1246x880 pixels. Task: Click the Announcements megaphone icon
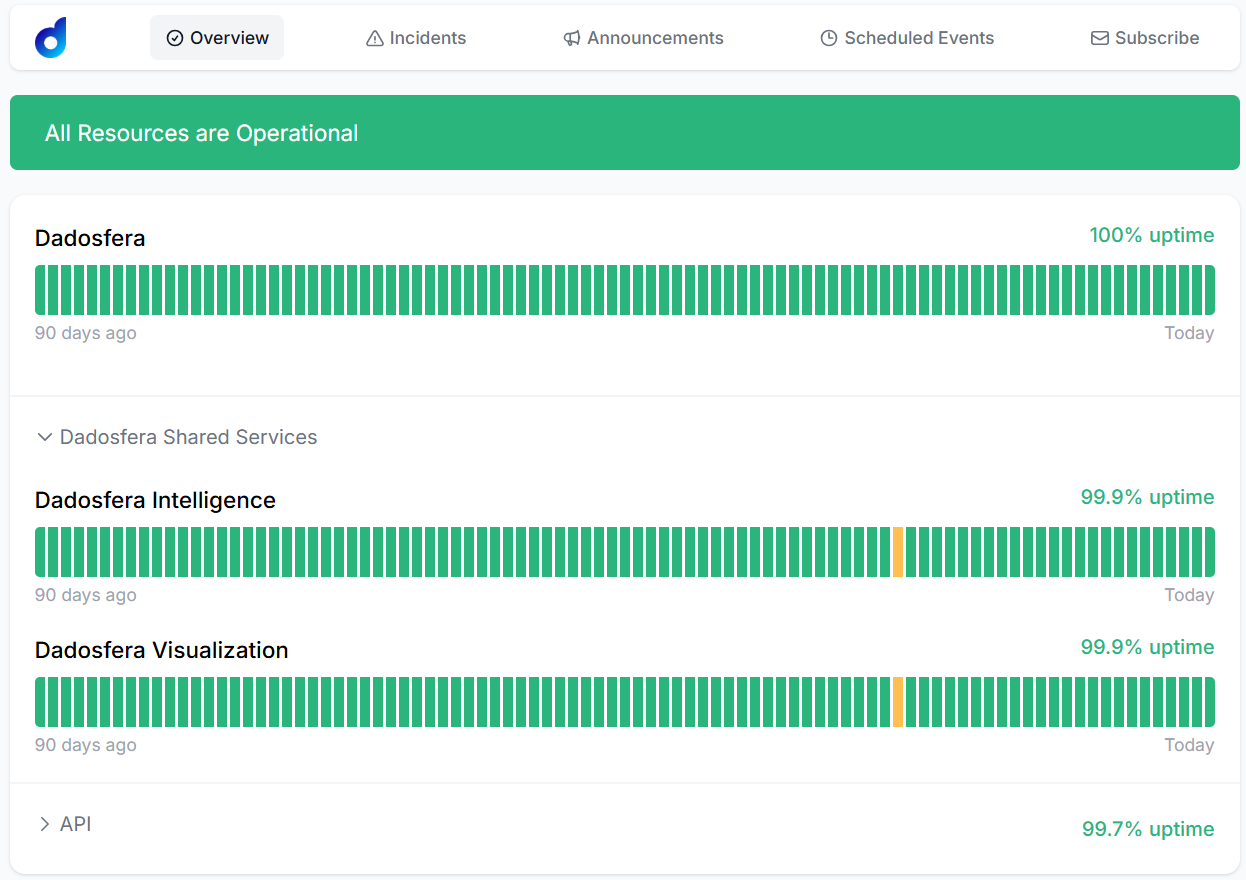pos(572,38)
